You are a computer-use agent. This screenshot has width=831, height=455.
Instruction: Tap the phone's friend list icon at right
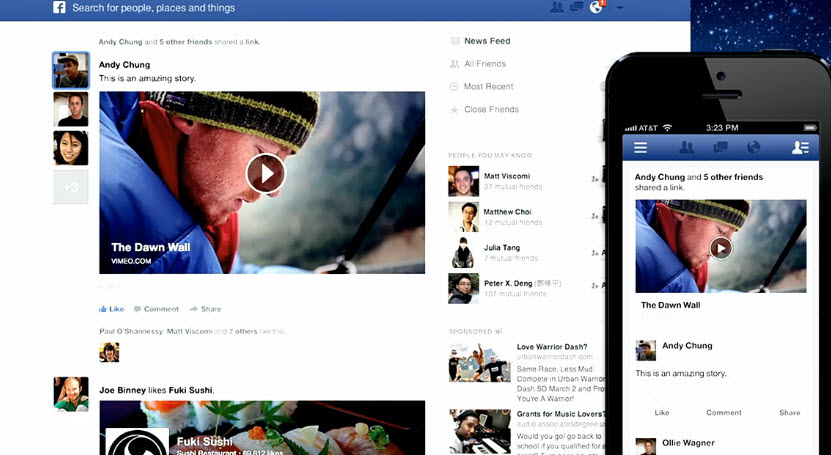(x=799, y=147)
